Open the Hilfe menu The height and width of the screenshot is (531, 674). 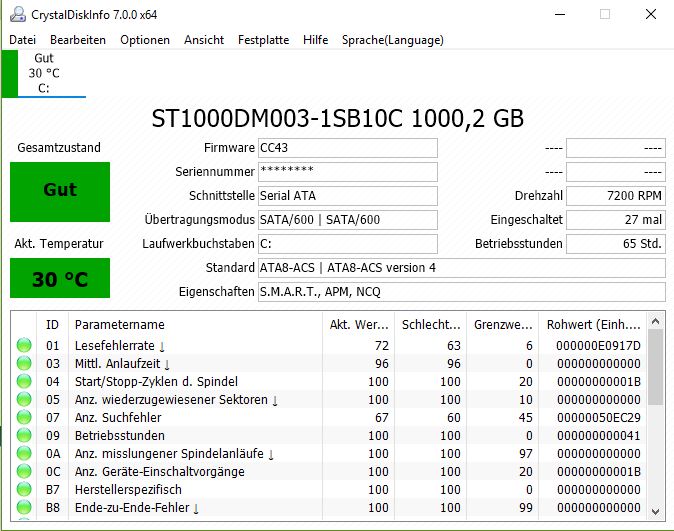click(316, 40)
